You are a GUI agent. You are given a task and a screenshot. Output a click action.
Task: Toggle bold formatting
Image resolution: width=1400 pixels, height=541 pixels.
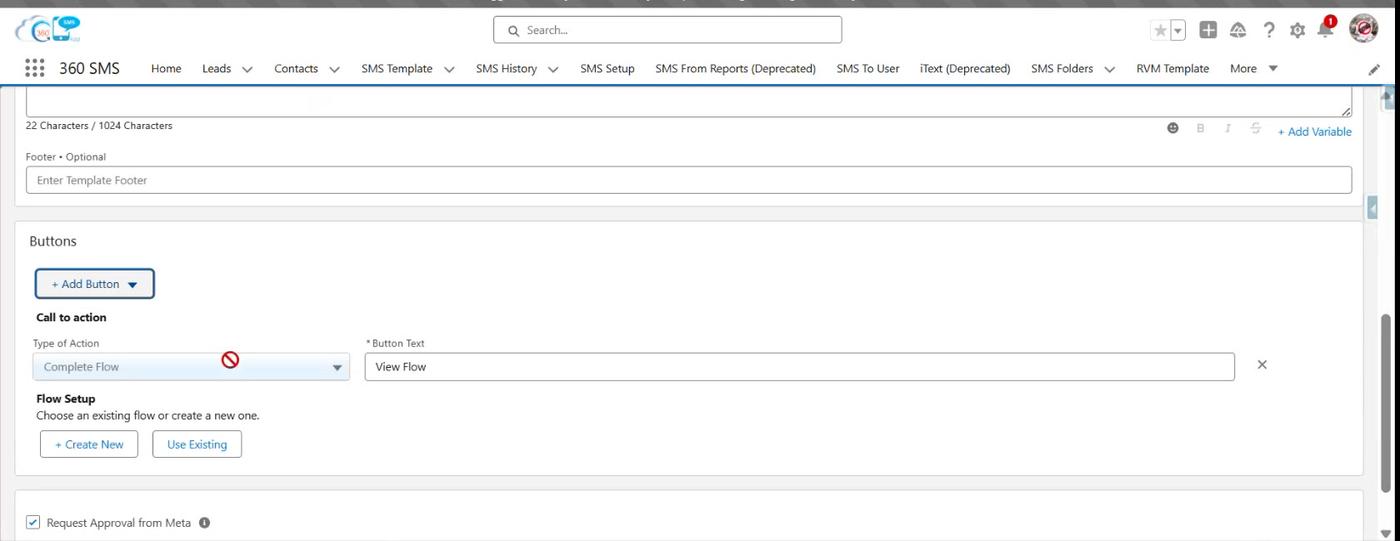[1200, 129]
